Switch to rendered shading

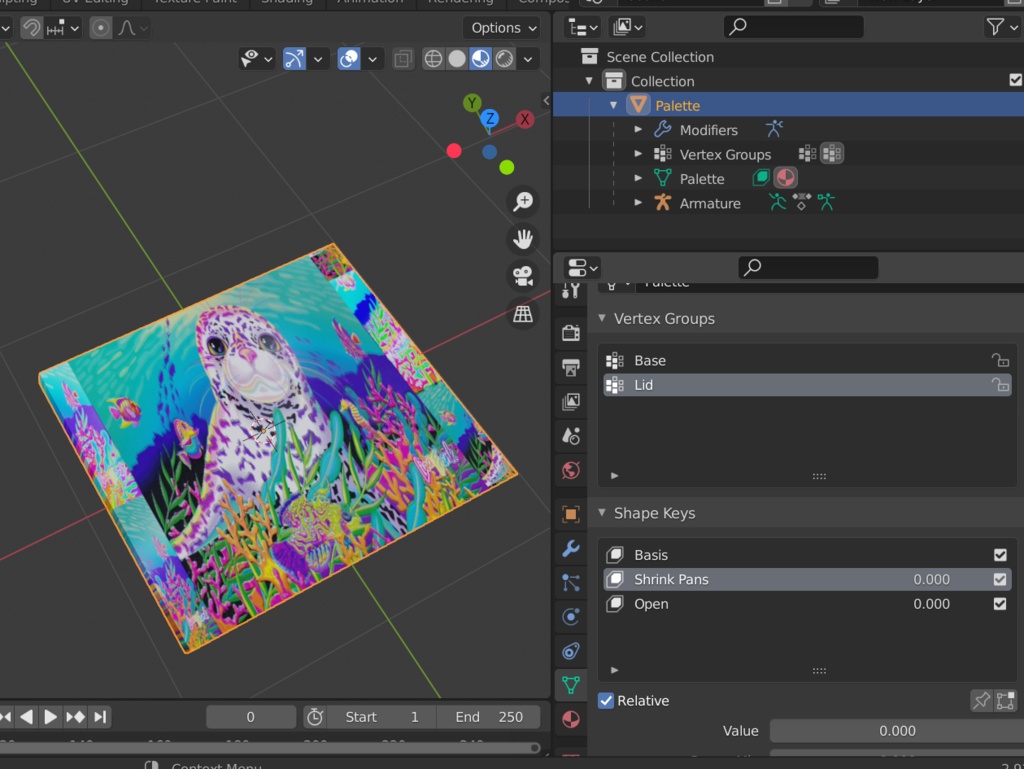click(x=504, y=59)
